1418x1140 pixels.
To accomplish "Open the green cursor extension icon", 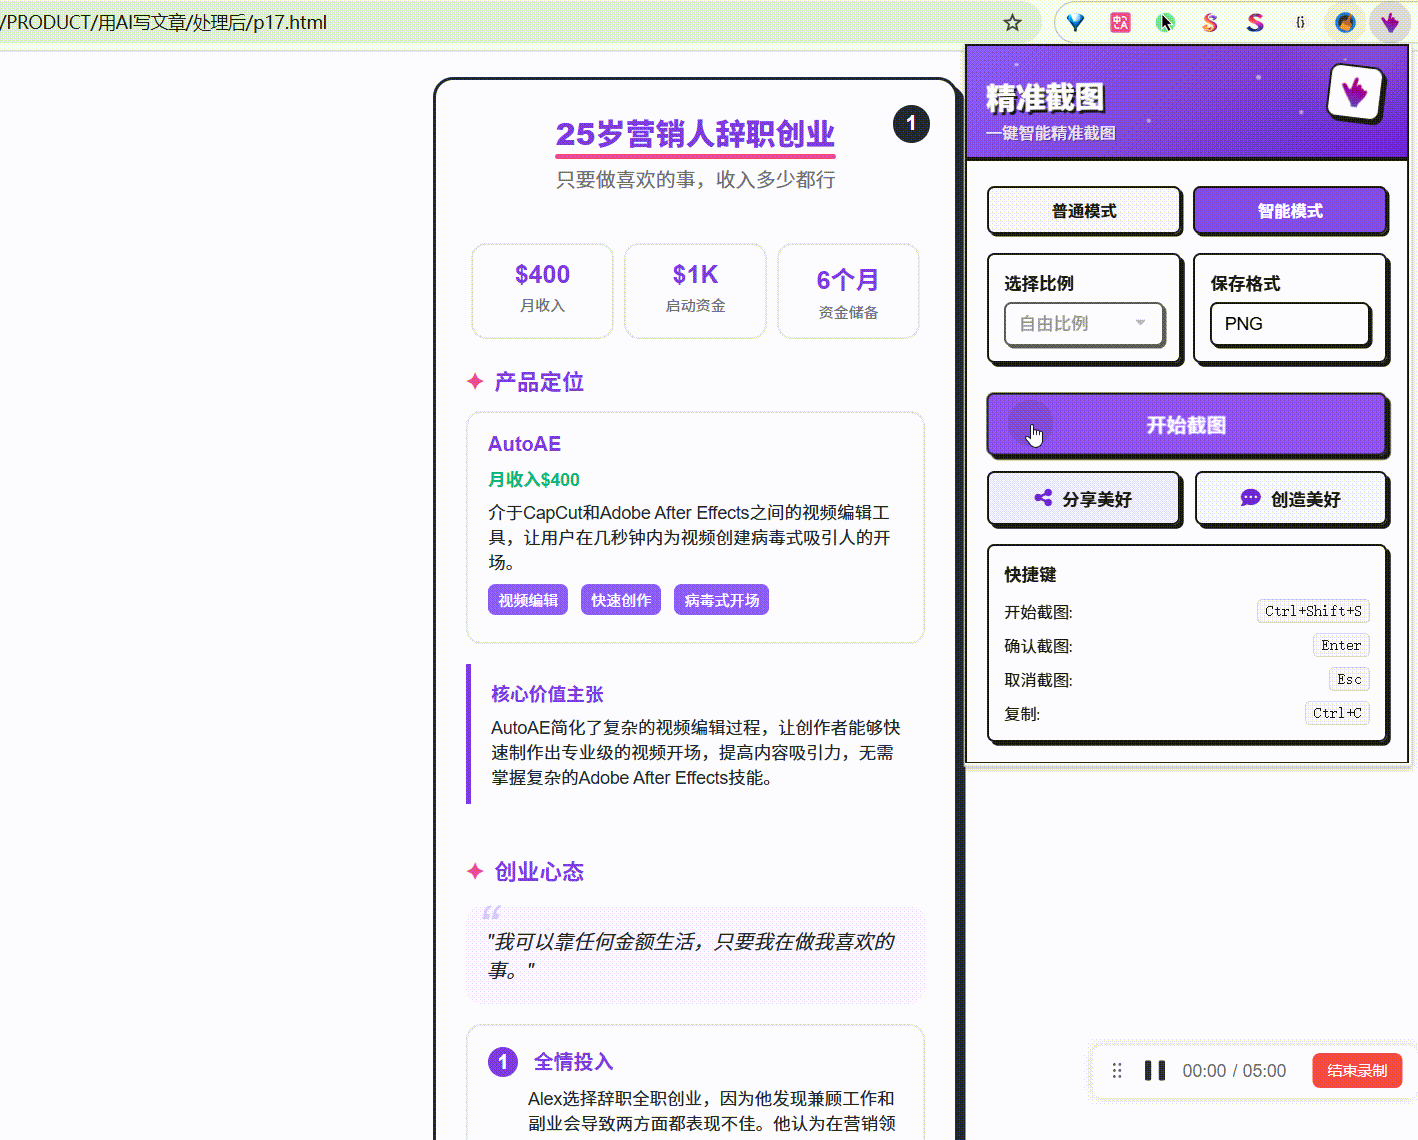I will pos(1165,22).
